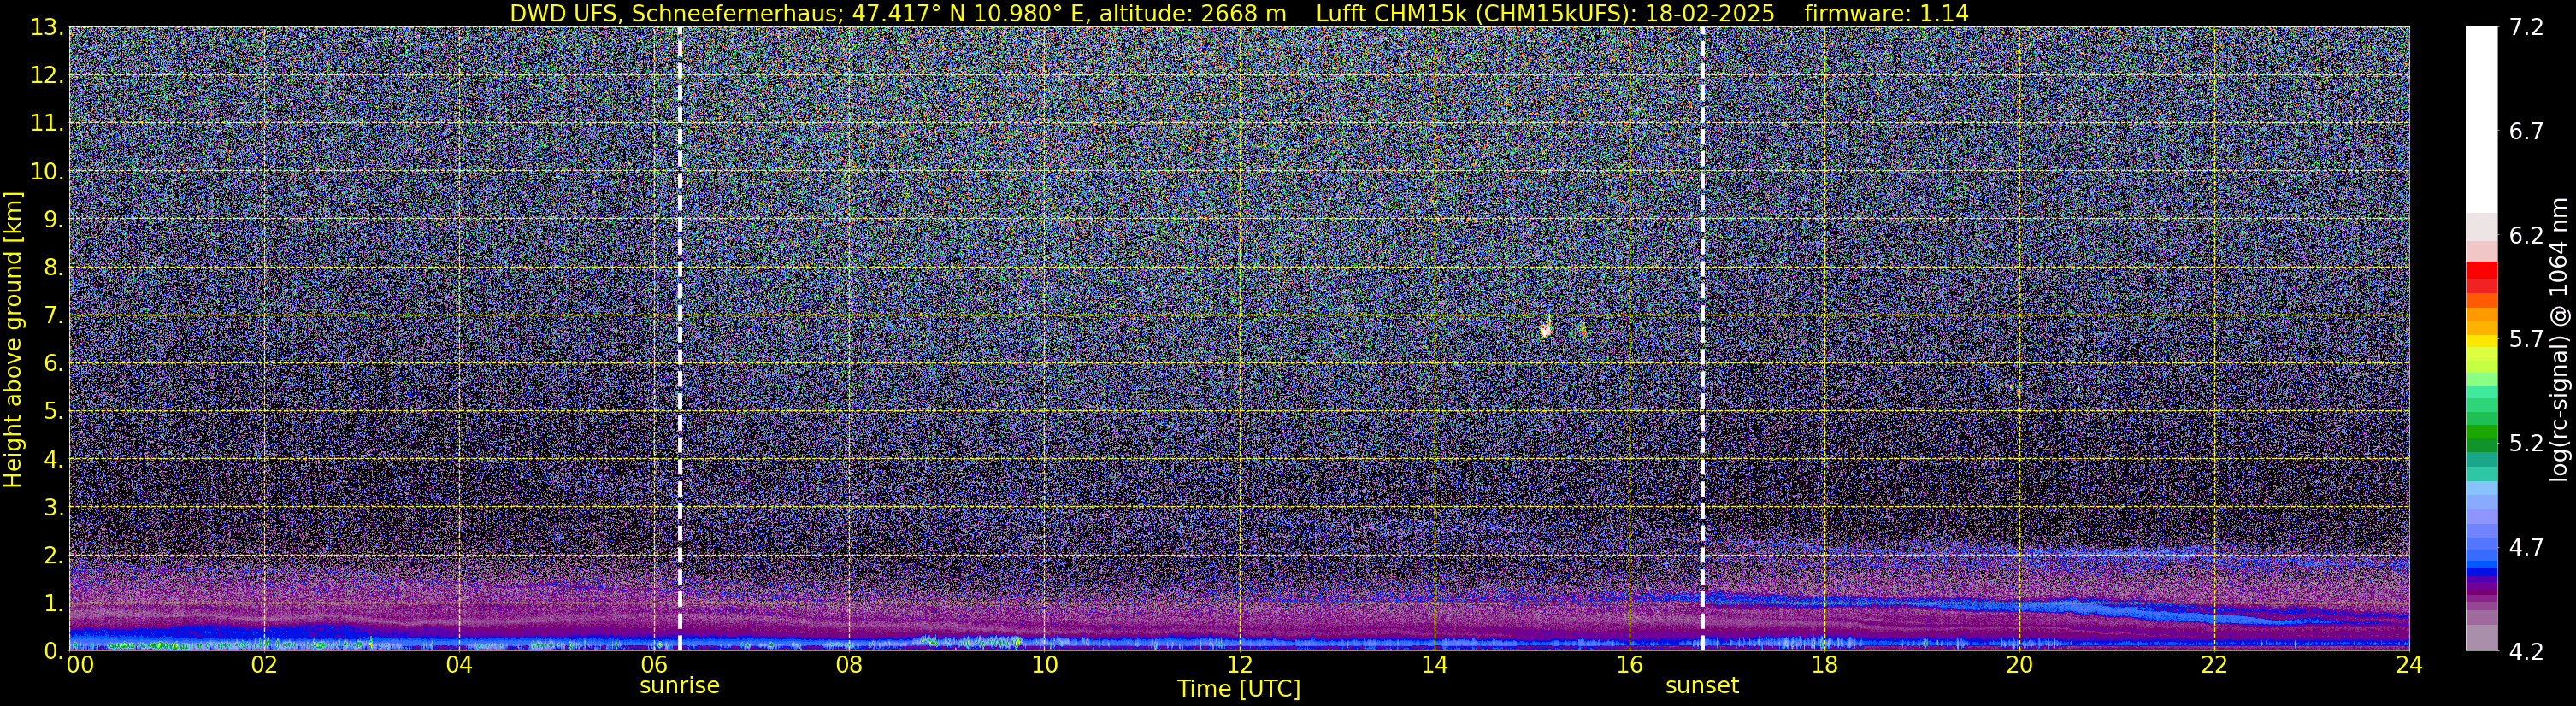
Task: Click the time axis tick '14'
Action: pos(1434,665)
